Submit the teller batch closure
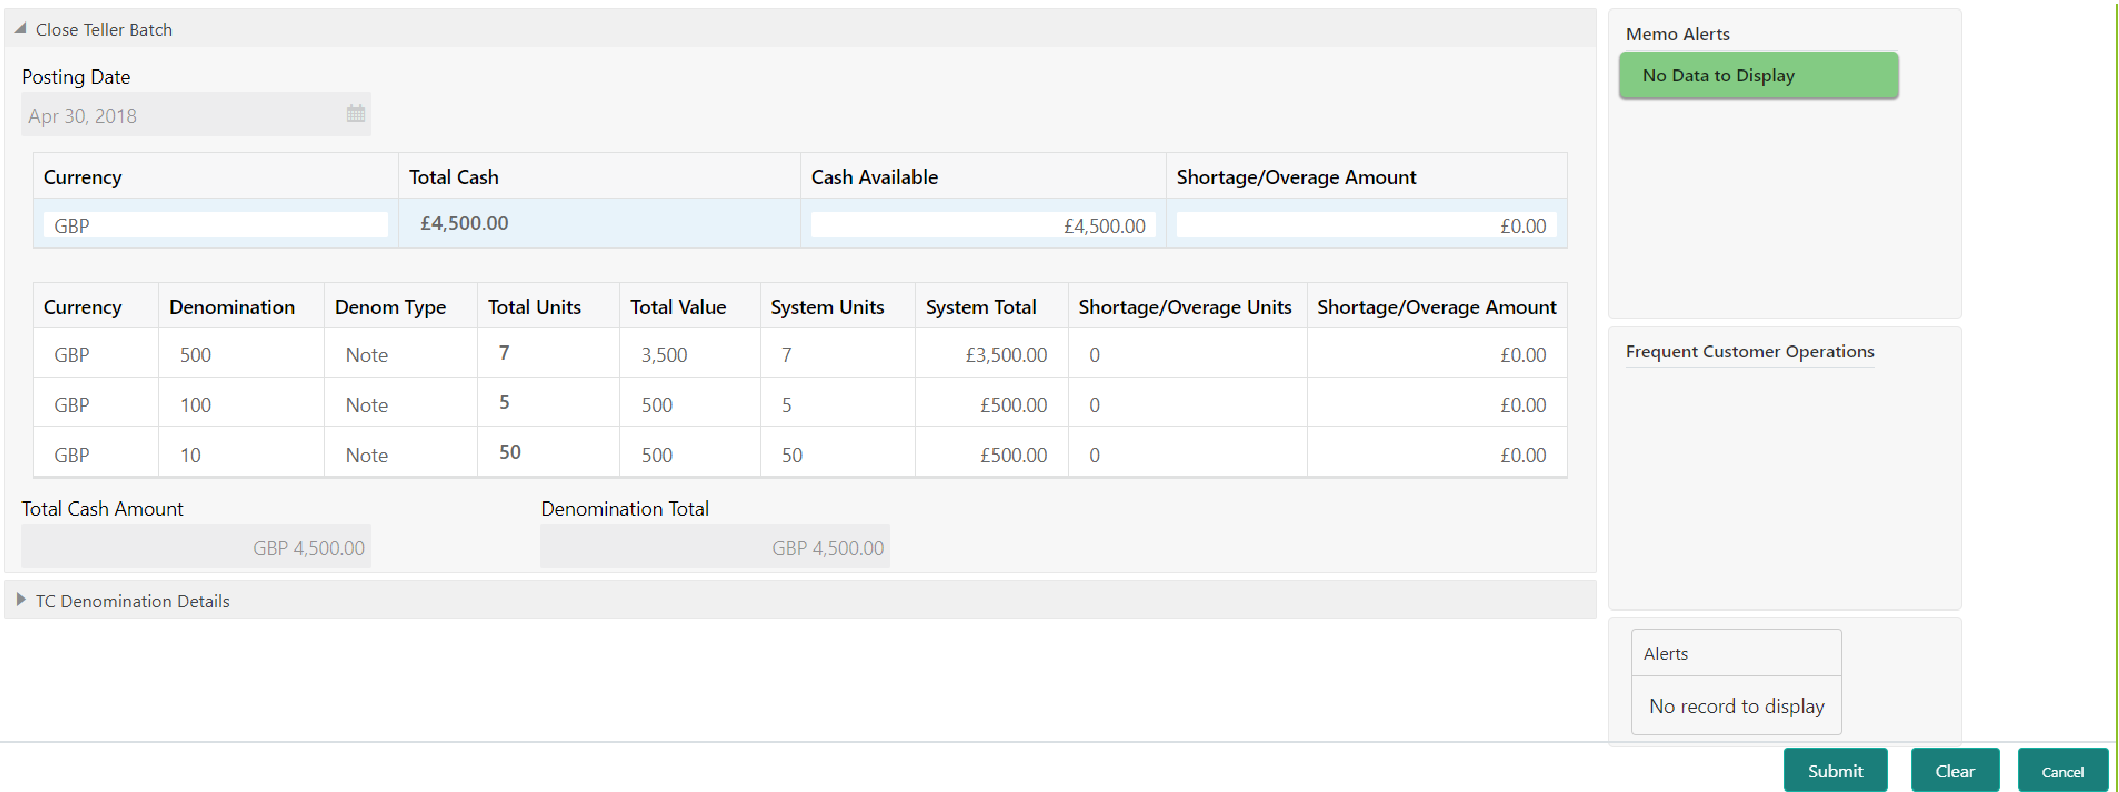 (x=1835, y=770)
